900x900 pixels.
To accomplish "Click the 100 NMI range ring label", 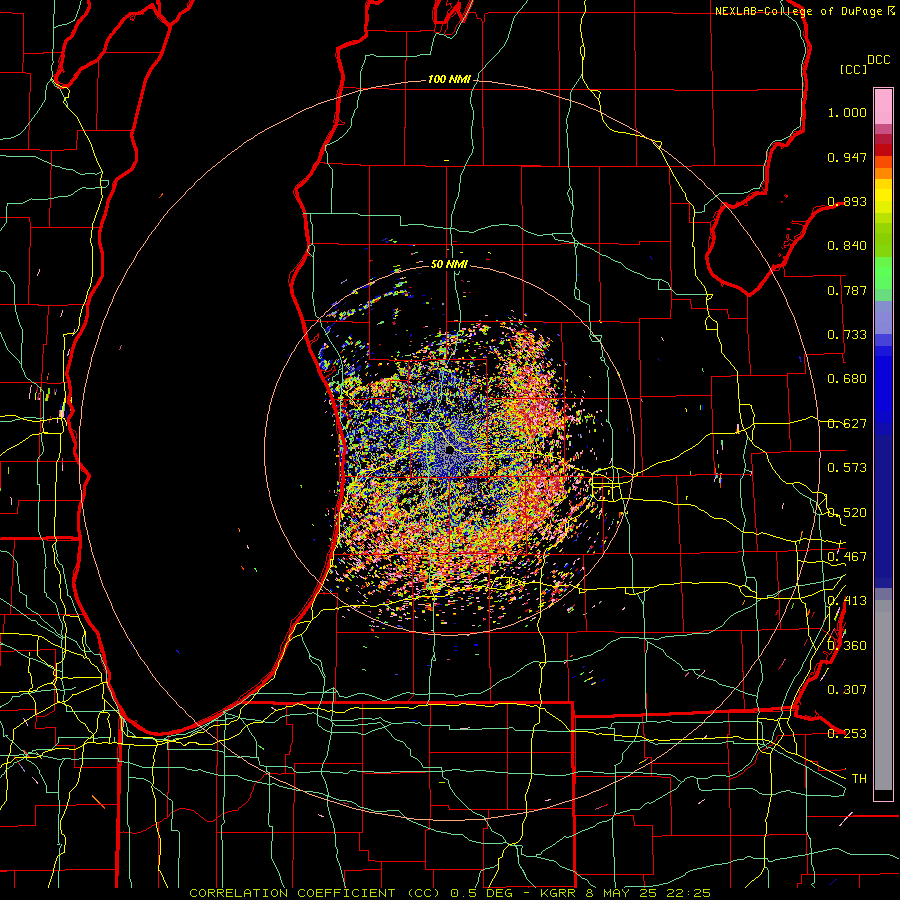I will pos(449,79).
